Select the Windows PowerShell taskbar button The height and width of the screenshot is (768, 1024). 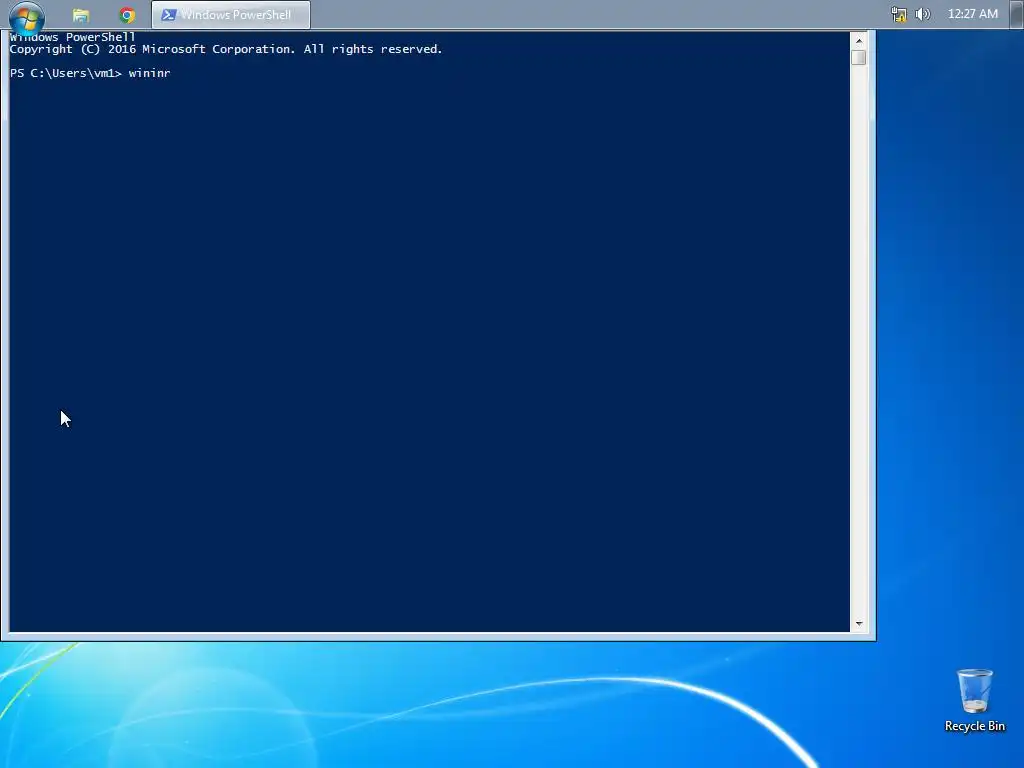click(231, 14)
